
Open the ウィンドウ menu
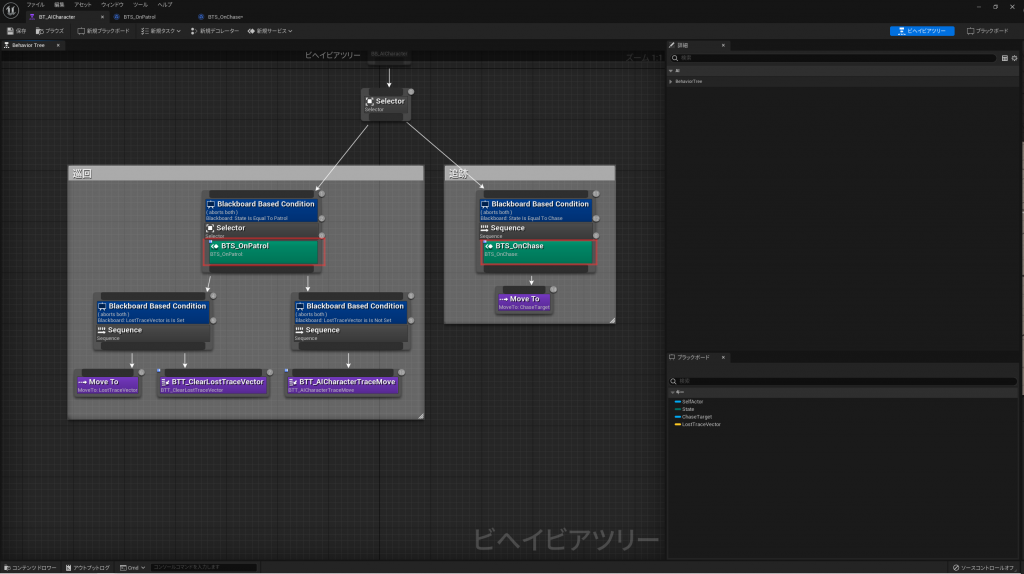click(x=112, y=5)
